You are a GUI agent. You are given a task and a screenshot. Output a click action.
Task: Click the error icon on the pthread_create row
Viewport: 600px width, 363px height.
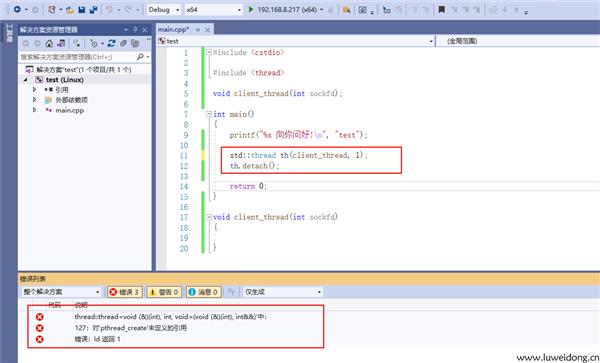(39, 328)
